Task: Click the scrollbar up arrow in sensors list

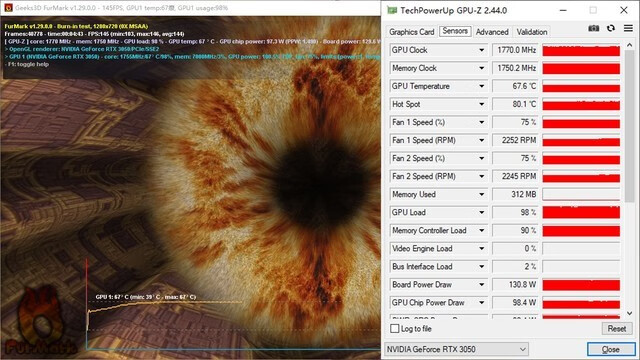Action: 629,45
